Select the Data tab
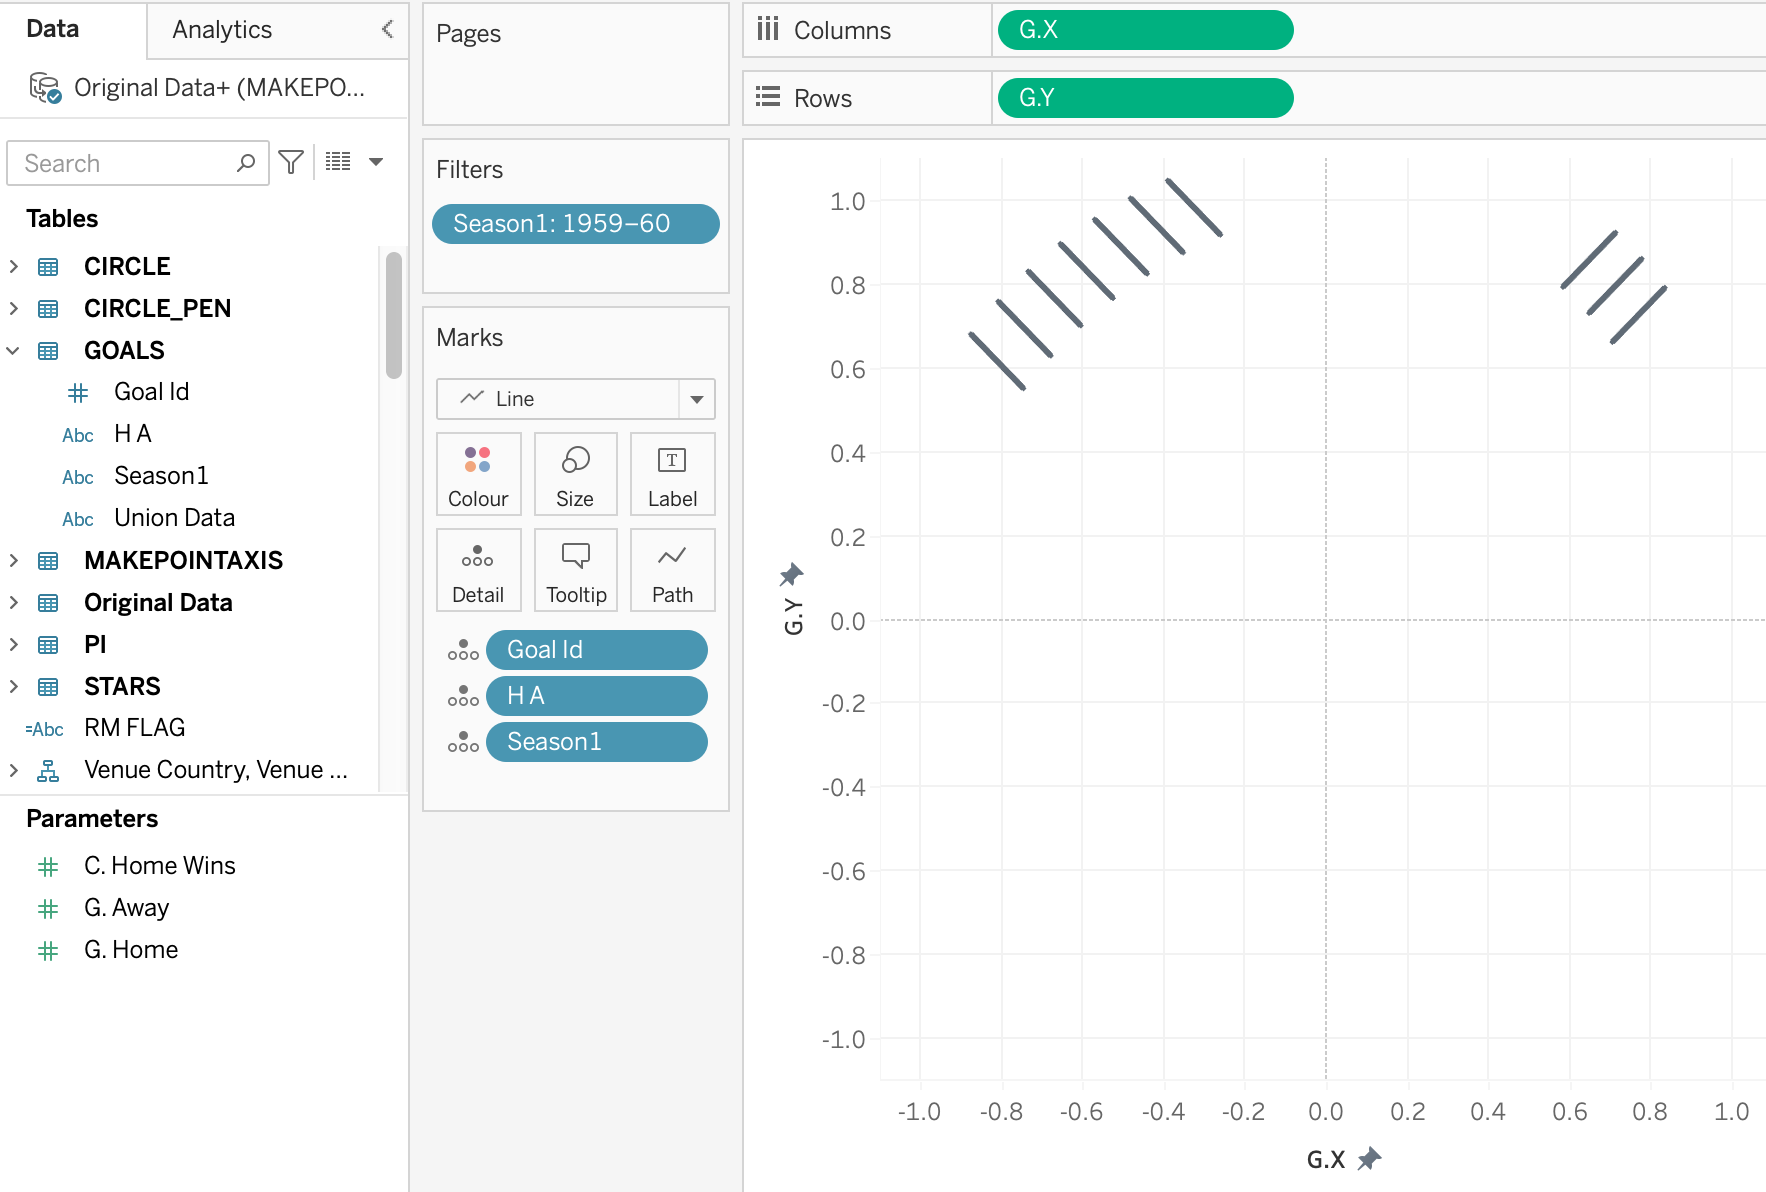The width and height of the screenshot is (1766, 1192). (53, 30)
